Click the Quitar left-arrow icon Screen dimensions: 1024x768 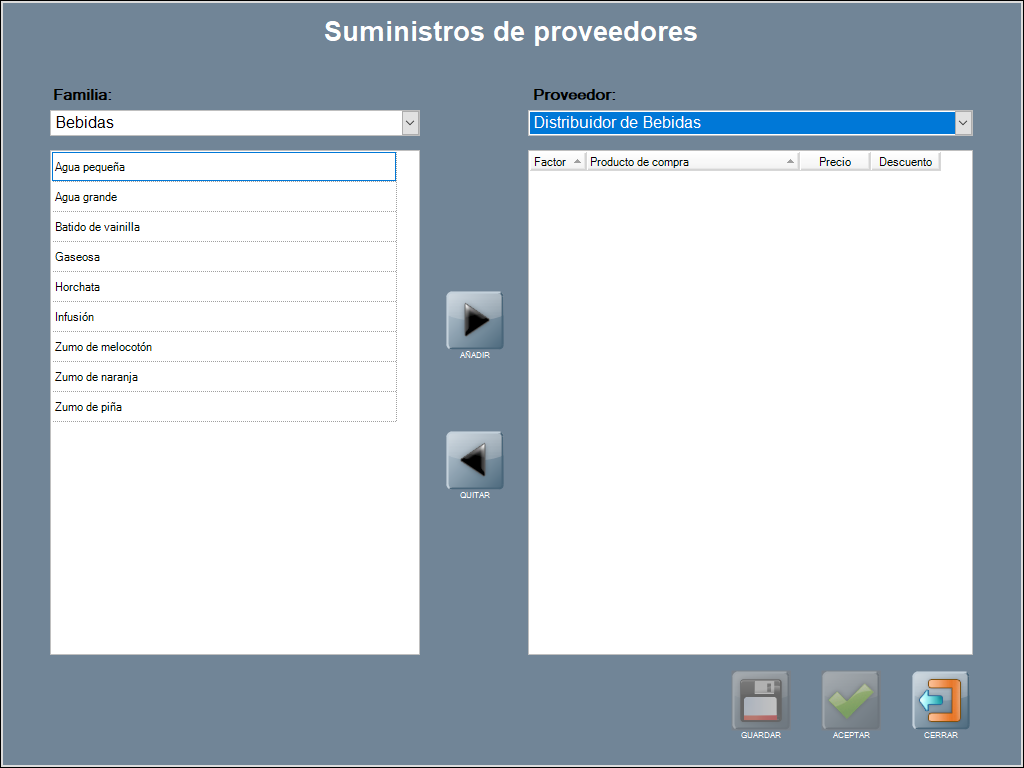click(474, 460)
